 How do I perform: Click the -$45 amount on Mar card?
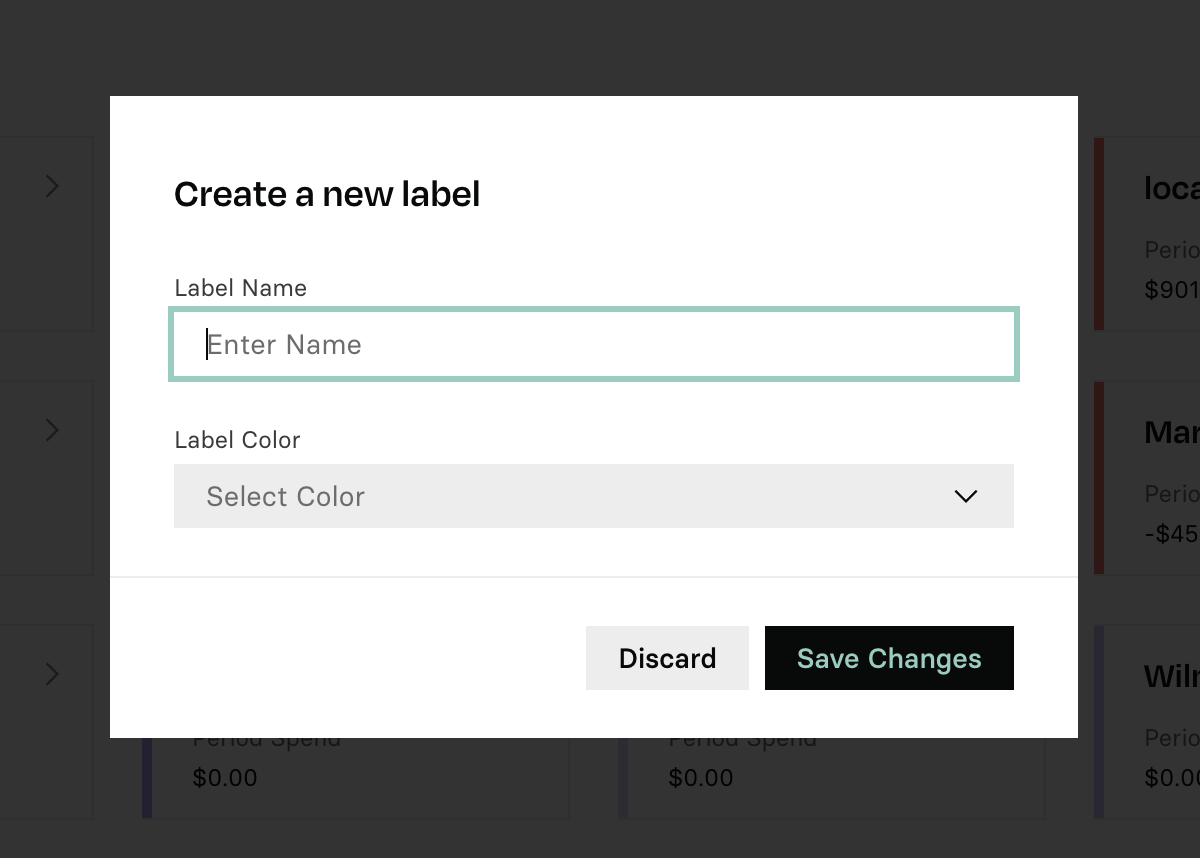(1172, 534)
